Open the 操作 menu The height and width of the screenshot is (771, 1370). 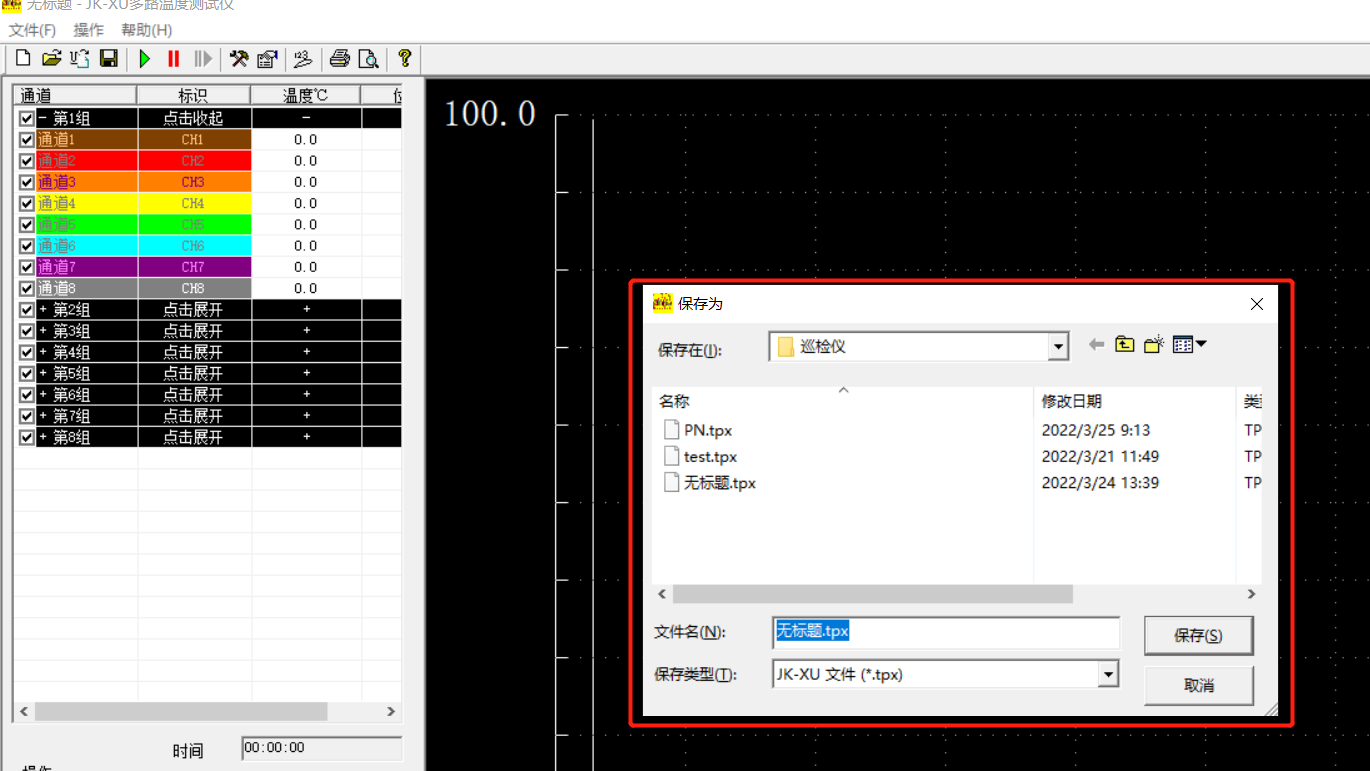[88, 30]
